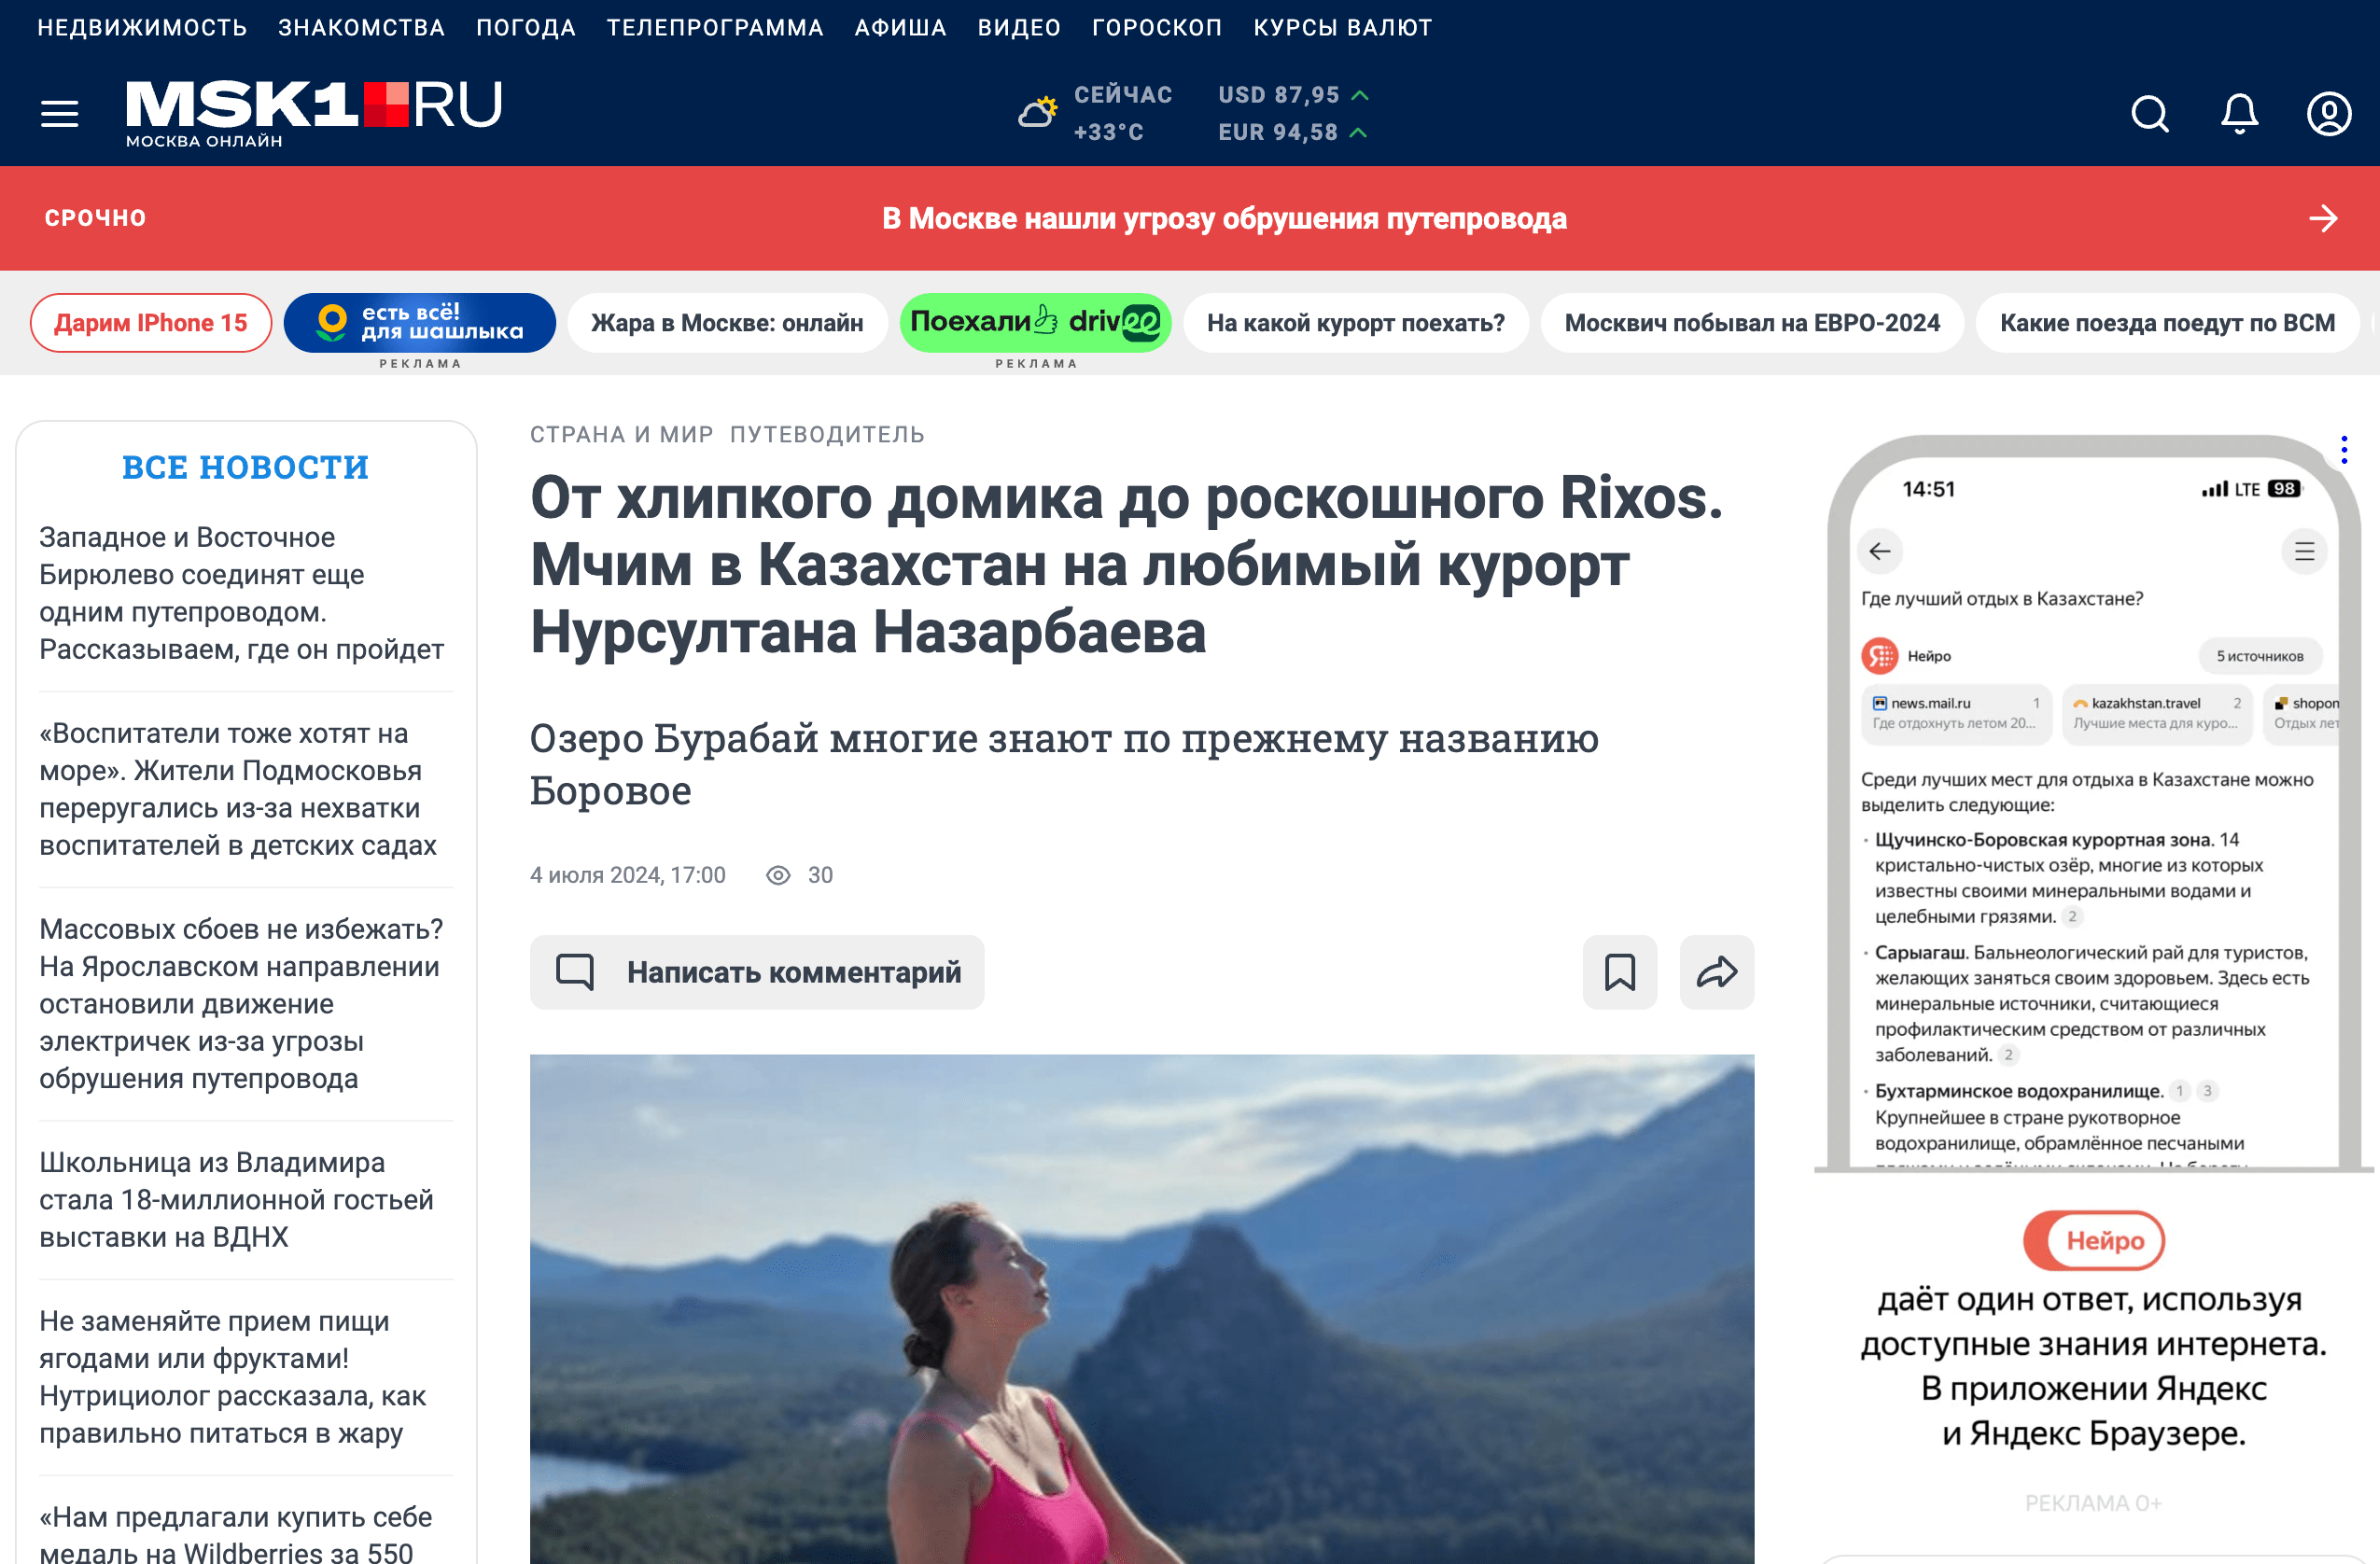Open notifications bell icon
The image size is (2380, 1564).
pos(2240,114)
